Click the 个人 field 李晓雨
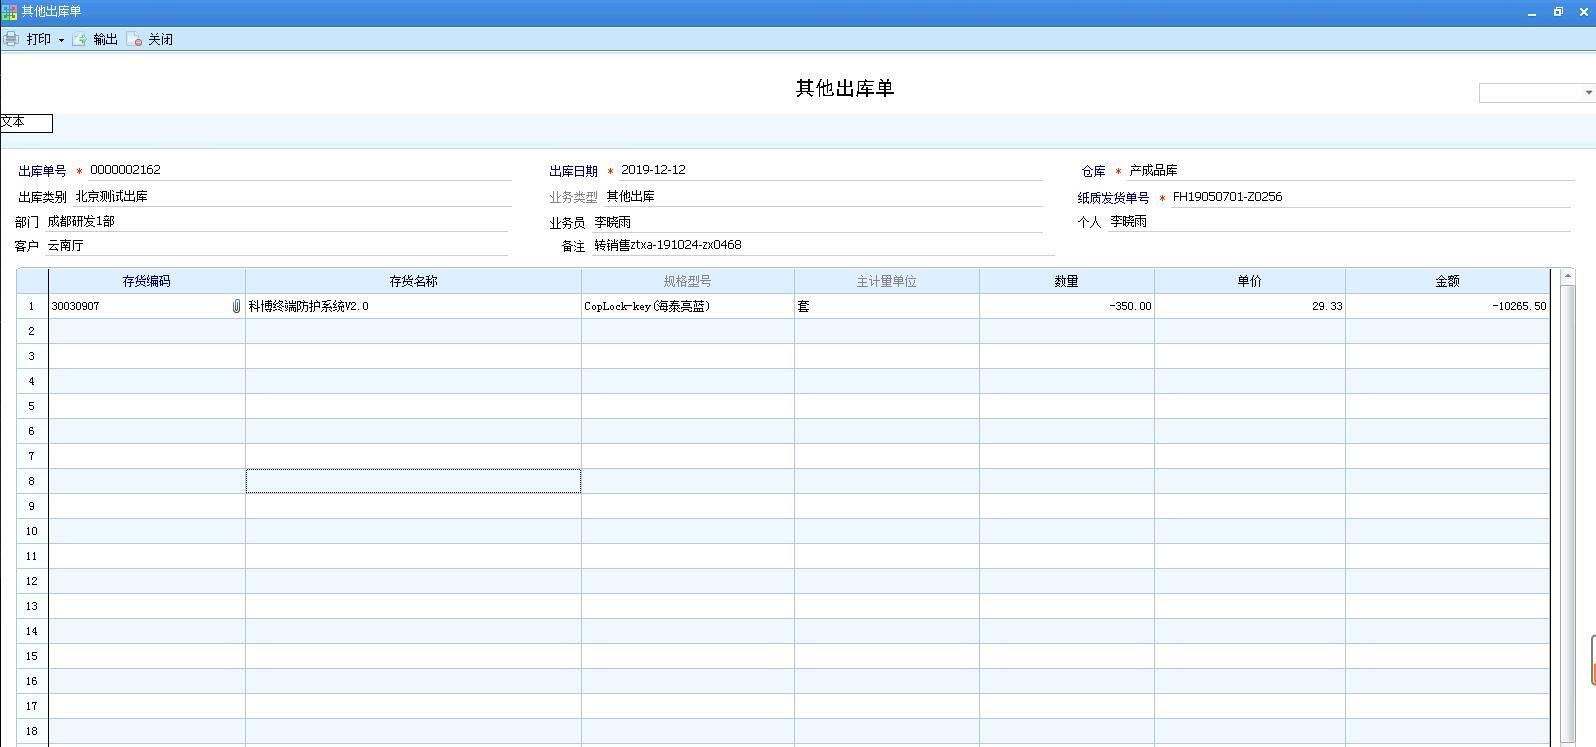The width and height of the screenshot is (1596, 747). click(x=1338, y=222)
